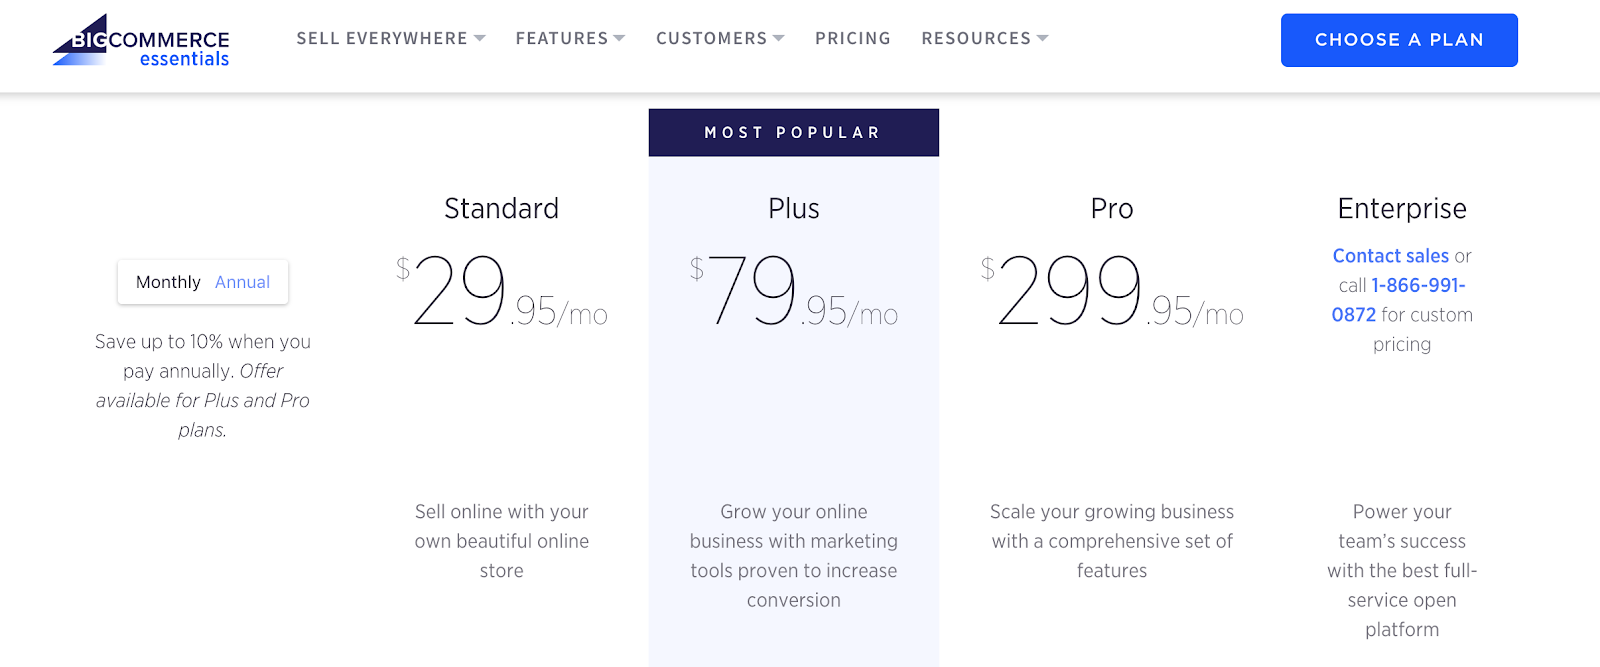Select Monthly billing option

[168, 282]
